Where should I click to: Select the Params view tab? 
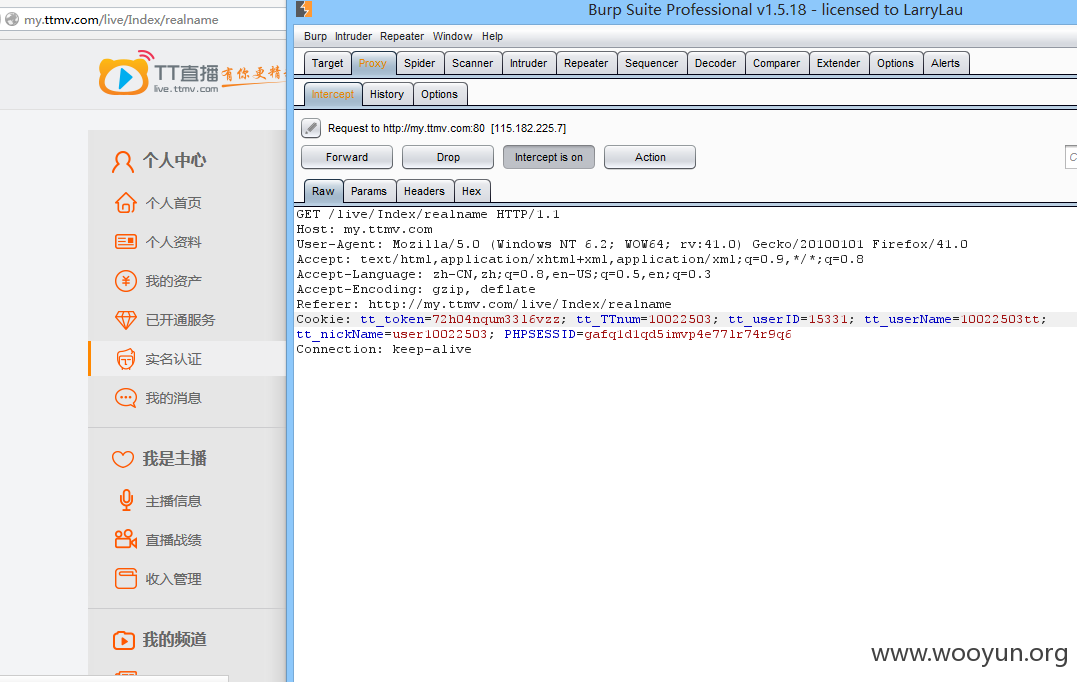tap(369, 191)
